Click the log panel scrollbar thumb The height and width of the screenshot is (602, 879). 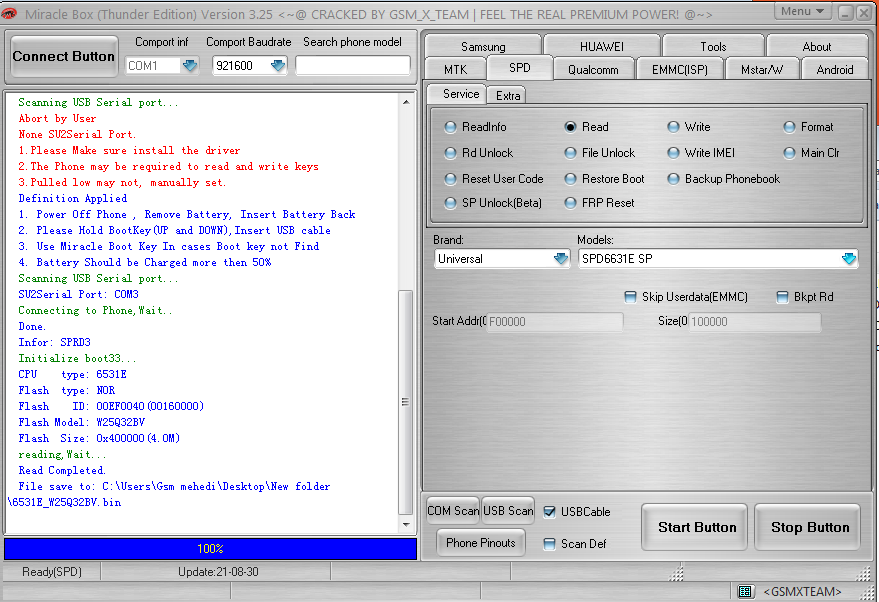click(x=405, y=402)
